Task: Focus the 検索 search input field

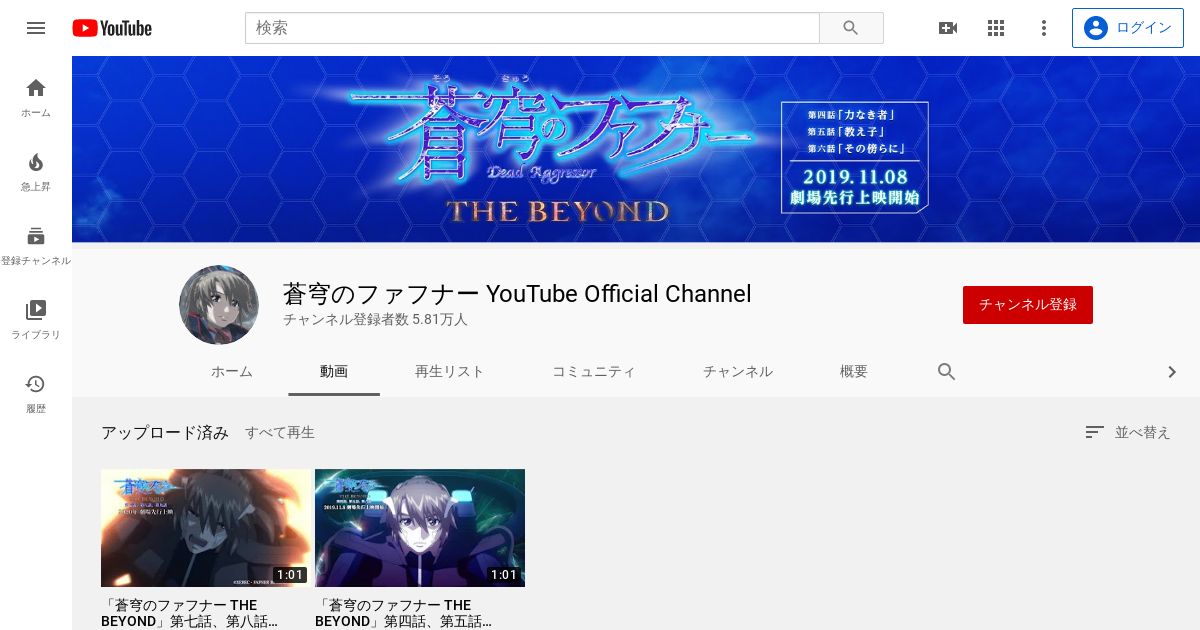Action: [532, 28]
